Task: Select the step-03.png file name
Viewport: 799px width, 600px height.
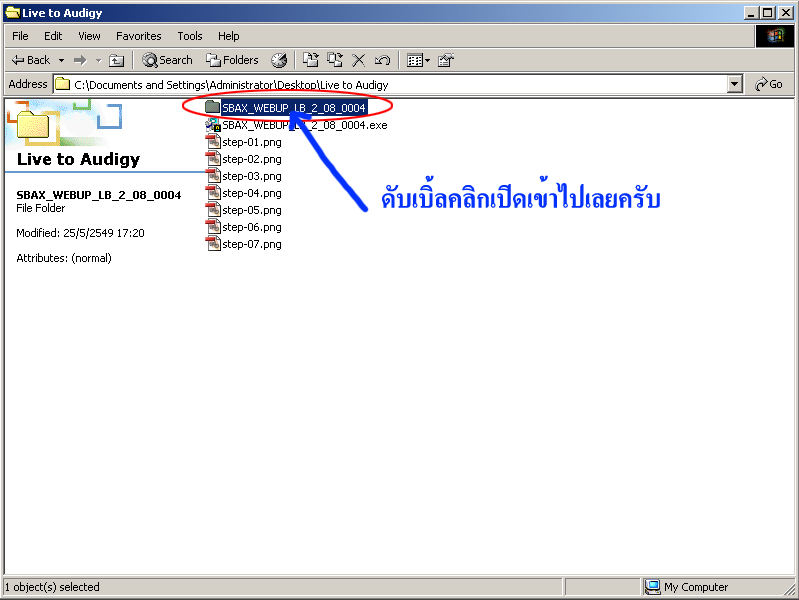Action: click(252, 176)
